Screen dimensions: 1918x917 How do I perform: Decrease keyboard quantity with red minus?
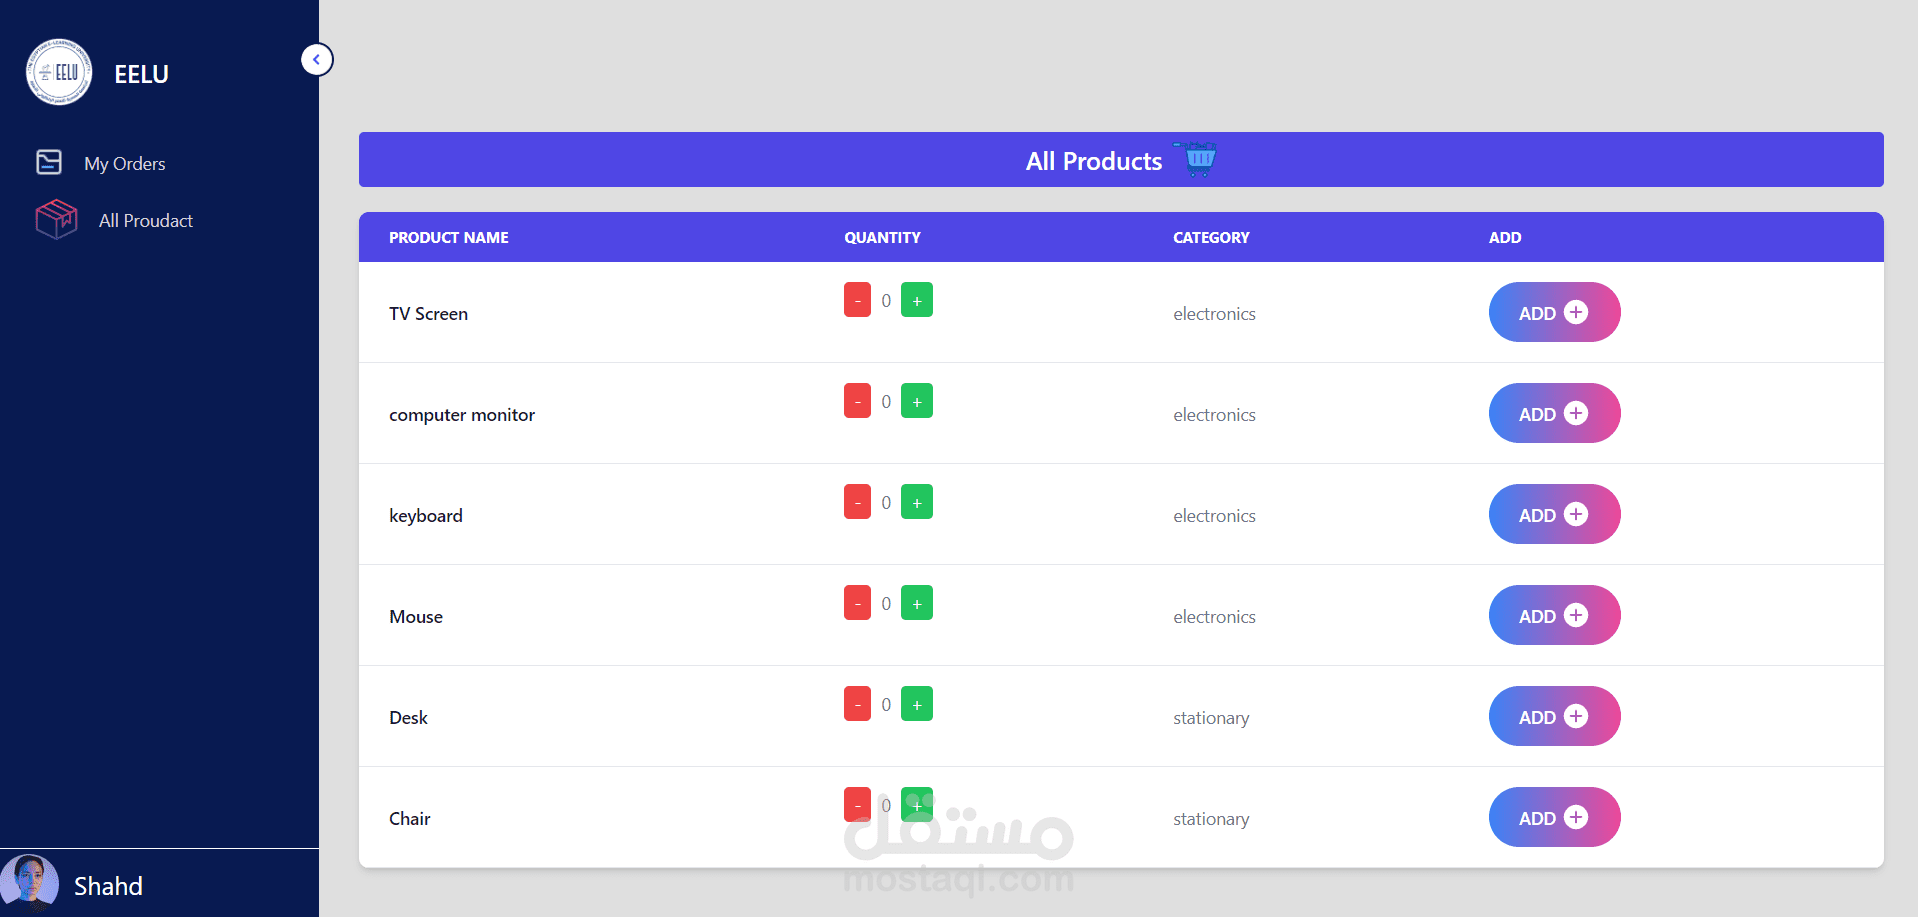tap(857, 502)
